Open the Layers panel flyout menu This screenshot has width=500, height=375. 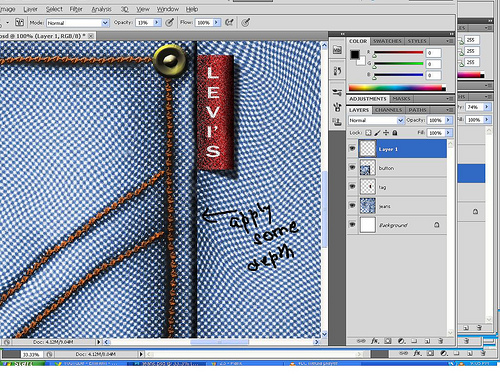click(x=450, y=110)
